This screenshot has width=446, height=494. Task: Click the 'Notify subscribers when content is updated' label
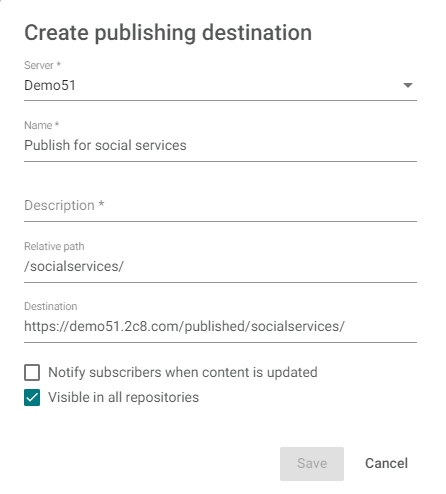click(183, 372)
